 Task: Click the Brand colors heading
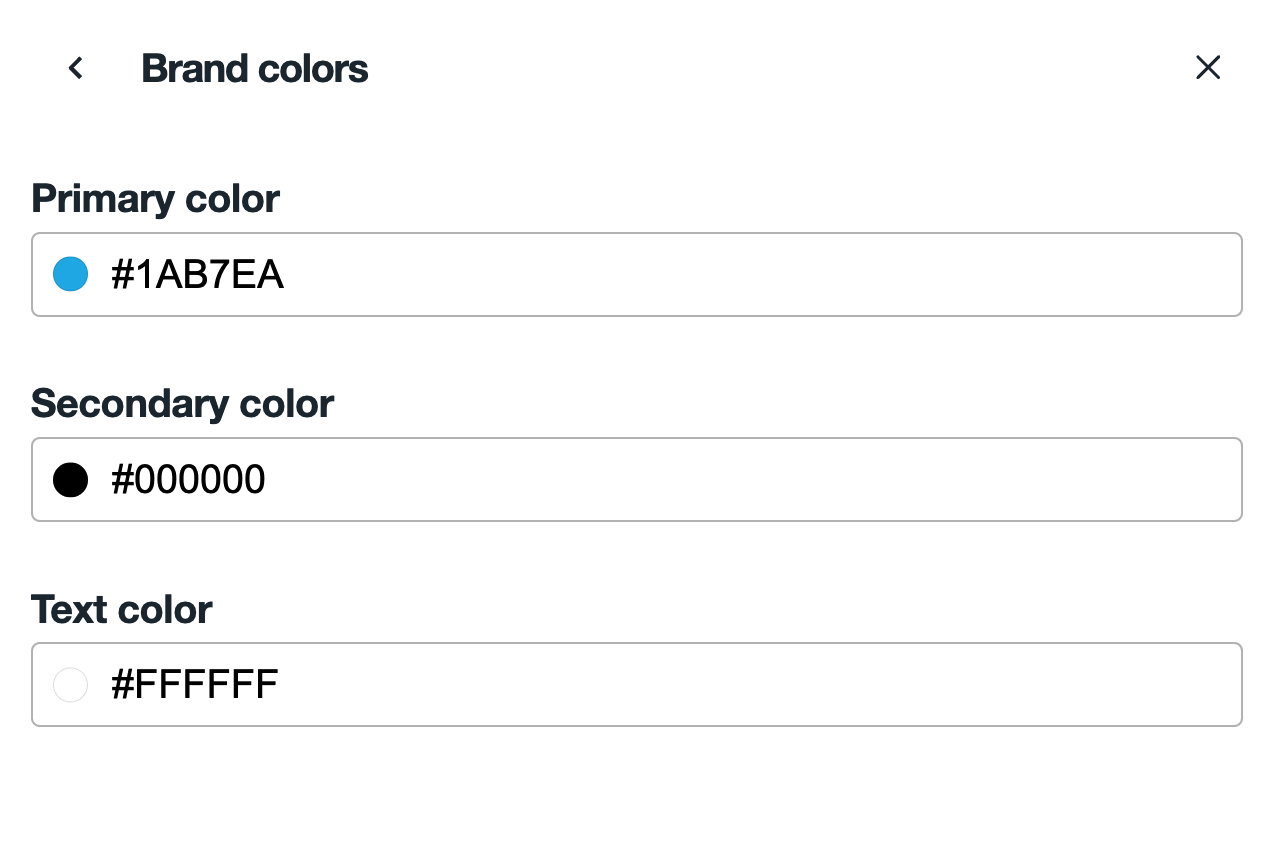pyautogui.click(x=254, y=69)
